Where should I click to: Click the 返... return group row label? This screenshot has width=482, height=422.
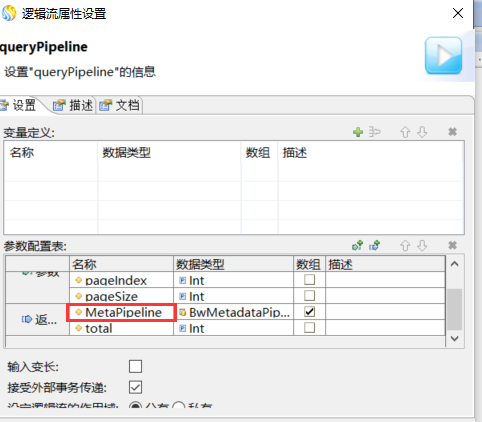click(x=37, y=319)
